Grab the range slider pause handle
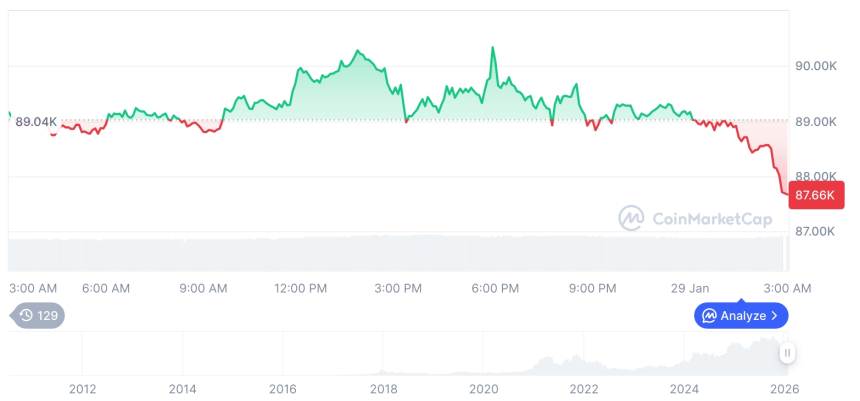 click(x=788, y=353)
